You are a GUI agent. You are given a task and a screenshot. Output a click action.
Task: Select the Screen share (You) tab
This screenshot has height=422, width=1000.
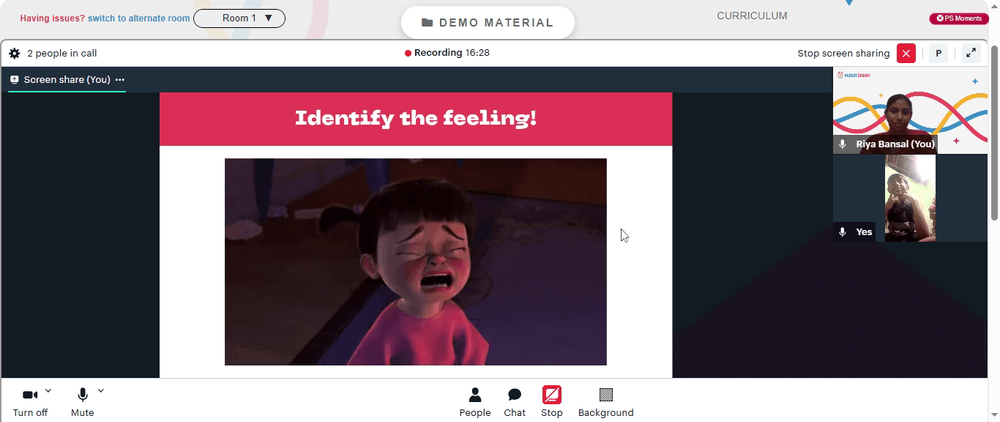pos(67,80)
